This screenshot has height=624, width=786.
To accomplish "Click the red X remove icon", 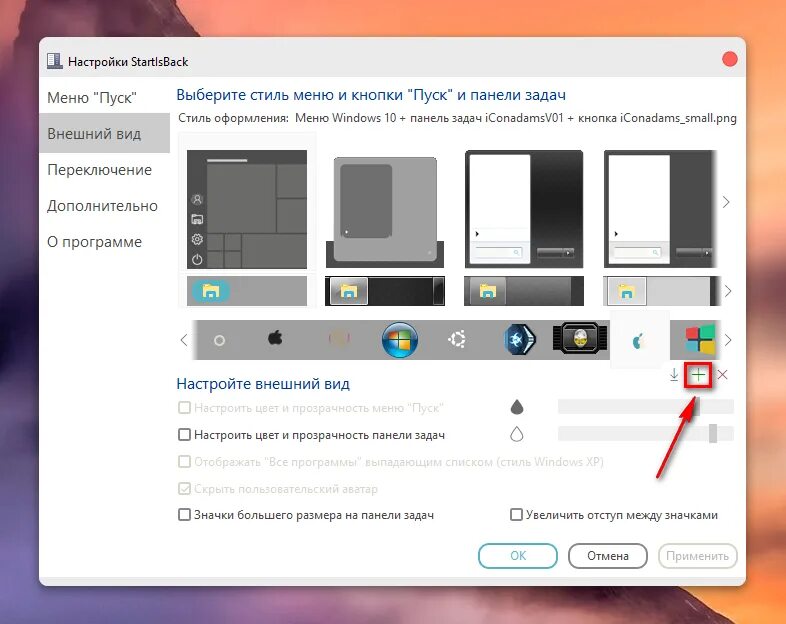I will coord(722,374).
